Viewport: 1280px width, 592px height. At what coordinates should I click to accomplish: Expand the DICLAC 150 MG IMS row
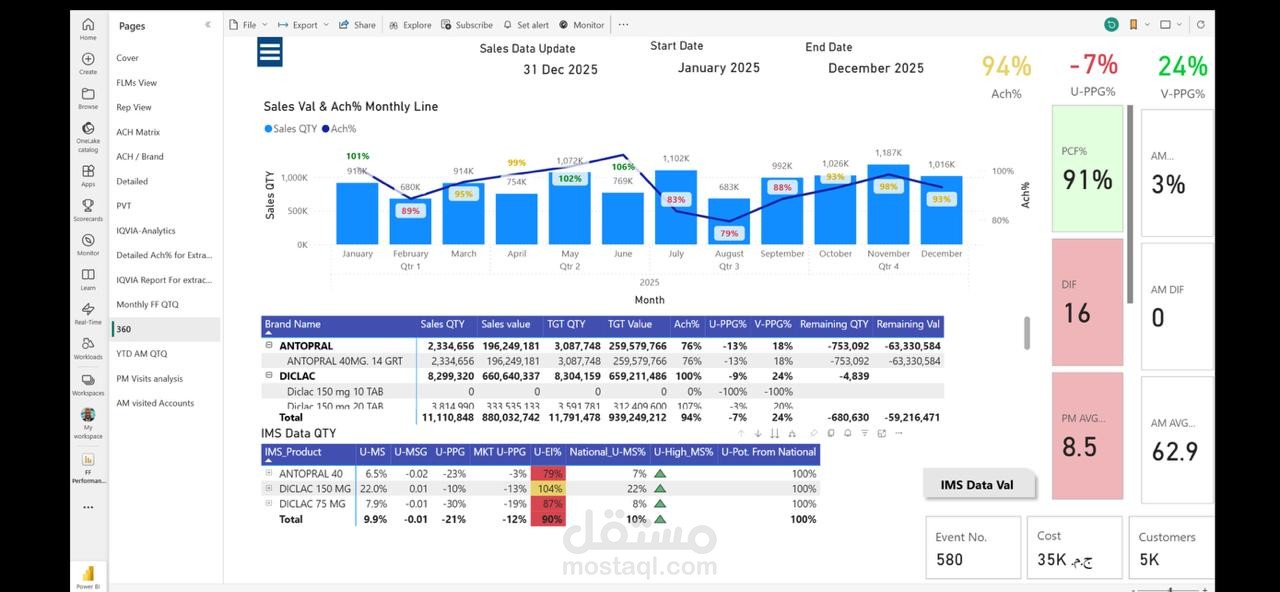pyautogui.click(x=268, y=488)
